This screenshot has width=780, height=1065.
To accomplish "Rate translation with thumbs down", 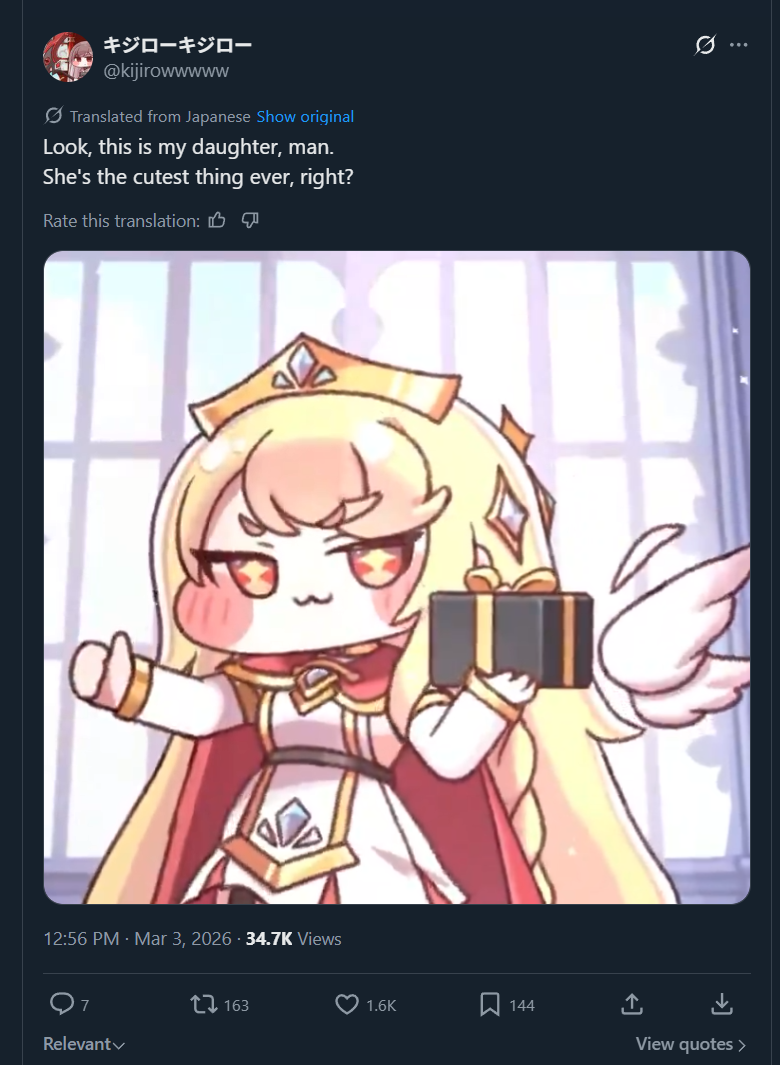I will (x=250, y=220).
